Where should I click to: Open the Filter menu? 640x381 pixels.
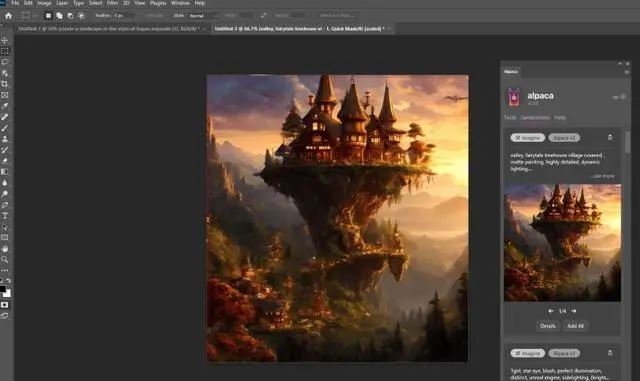112,3
